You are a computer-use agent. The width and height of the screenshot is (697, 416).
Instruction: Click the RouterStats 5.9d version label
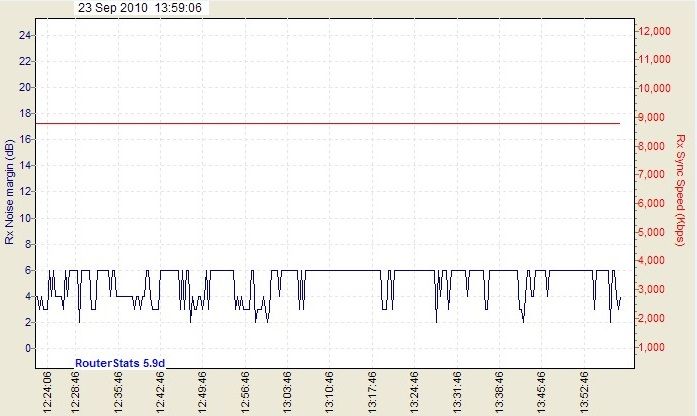[x=120, y=363]
